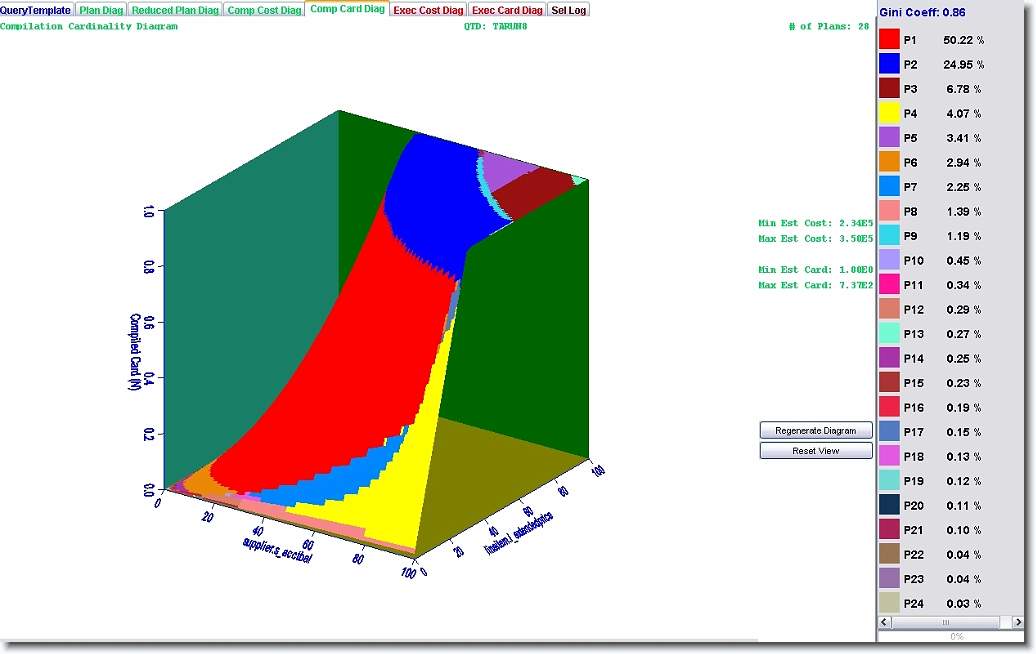Switch to the Plan Diag tab
Screen dimensions: 1036x654
(x=101, y=10)
